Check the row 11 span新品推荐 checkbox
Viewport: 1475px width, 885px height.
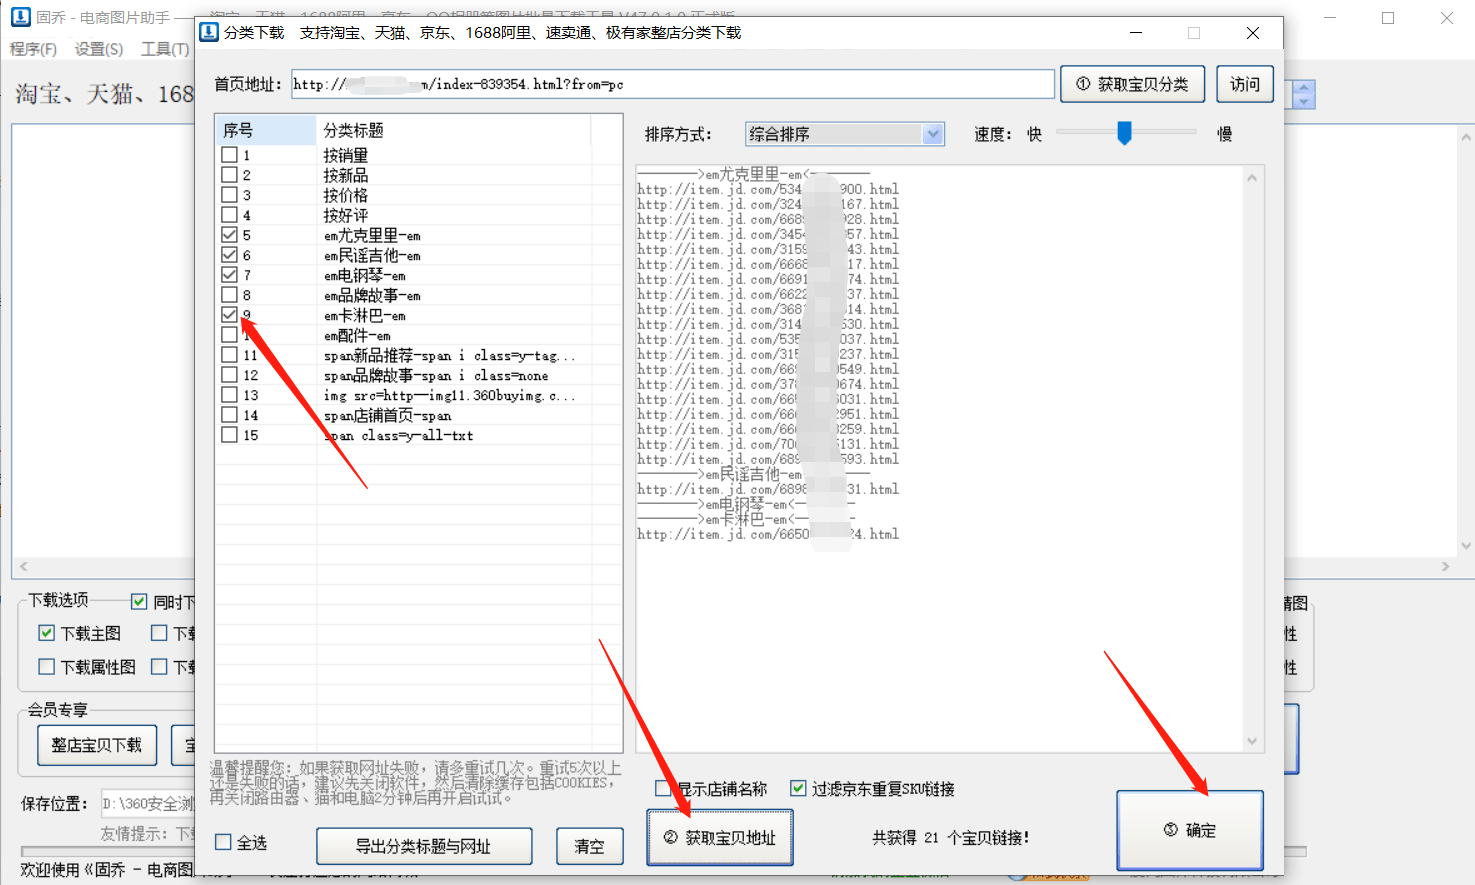point(229,355)
